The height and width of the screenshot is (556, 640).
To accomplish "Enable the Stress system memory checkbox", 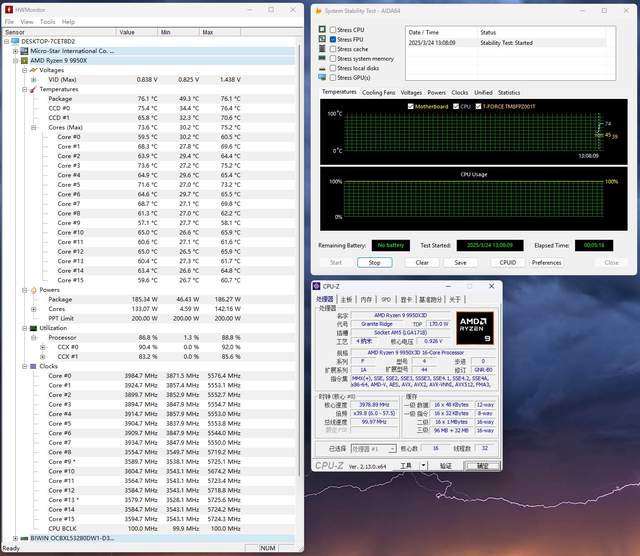I will tap(333, 58).
